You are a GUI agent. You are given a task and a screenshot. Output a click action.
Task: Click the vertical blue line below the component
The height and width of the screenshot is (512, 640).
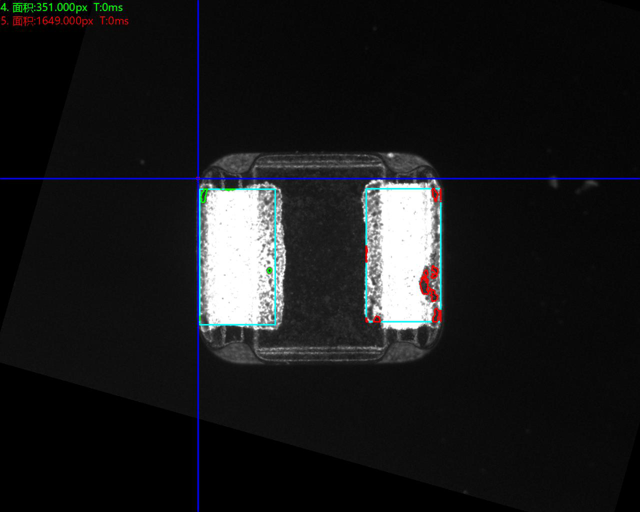[198, 430]
